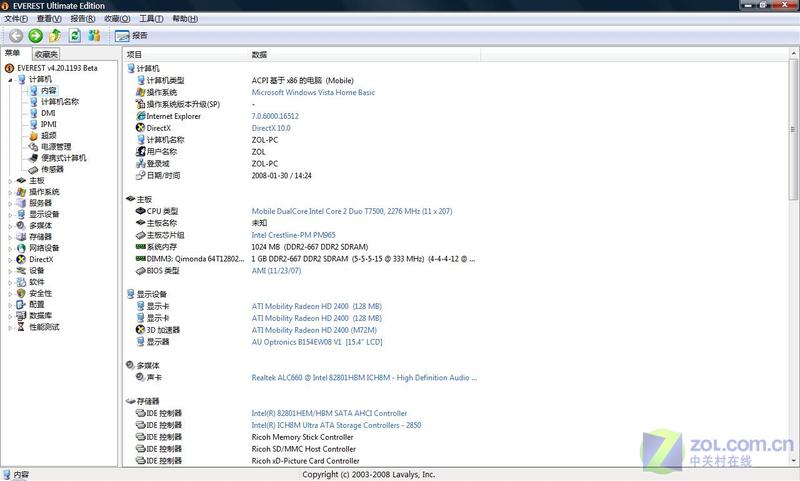Open the 收藏(O) menu
800x481 pixels.
[117, 19]
